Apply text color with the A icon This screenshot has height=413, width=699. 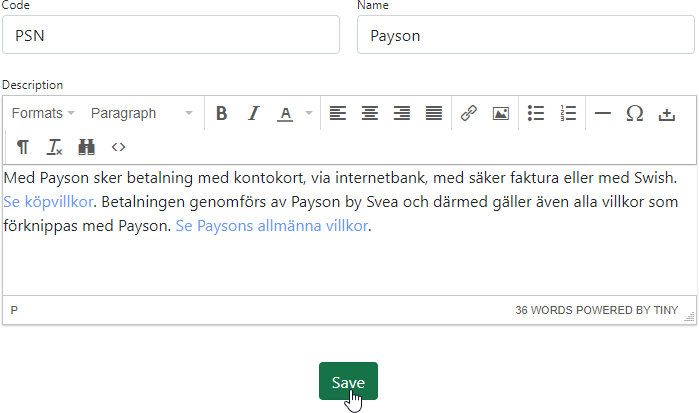[285, 114]
